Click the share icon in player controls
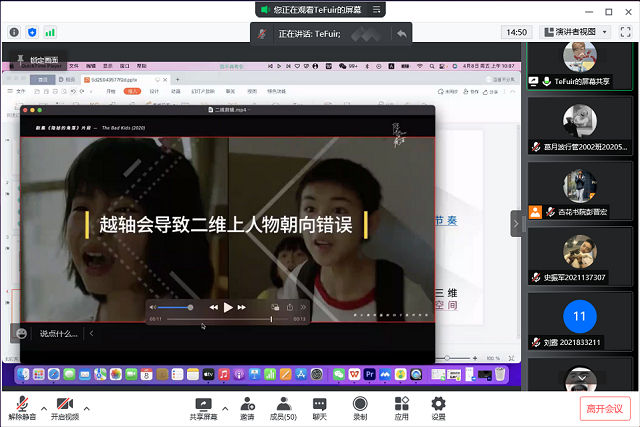The height and width of the screenshot is (427, 640). (x=290, y=307)
